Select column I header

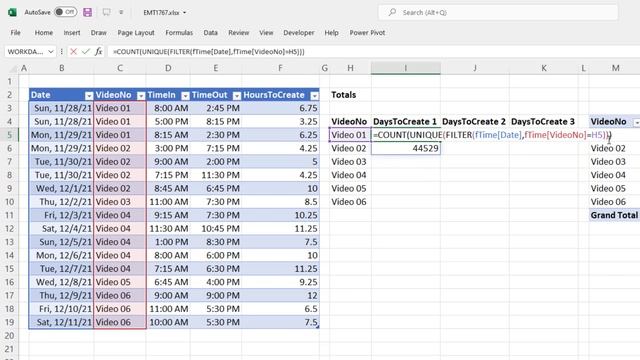coord(406,68)
